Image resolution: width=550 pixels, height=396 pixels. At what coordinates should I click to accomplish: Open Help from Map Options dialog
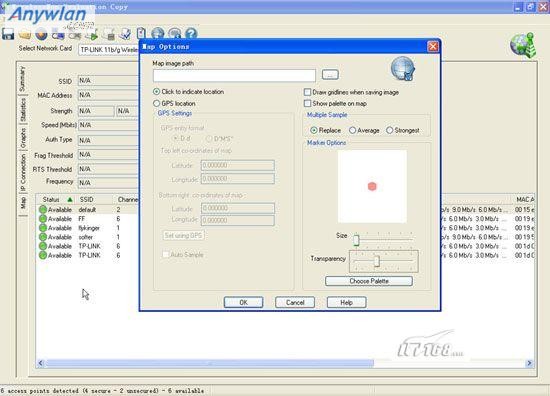(347, 302)
